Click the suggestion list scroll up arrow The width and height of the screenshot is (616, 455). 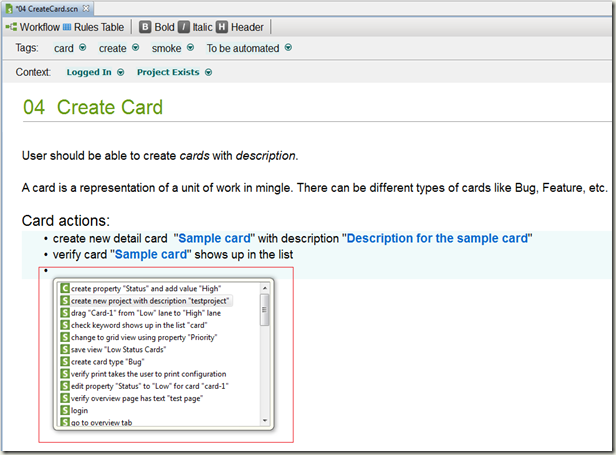[x=265, y=288]
